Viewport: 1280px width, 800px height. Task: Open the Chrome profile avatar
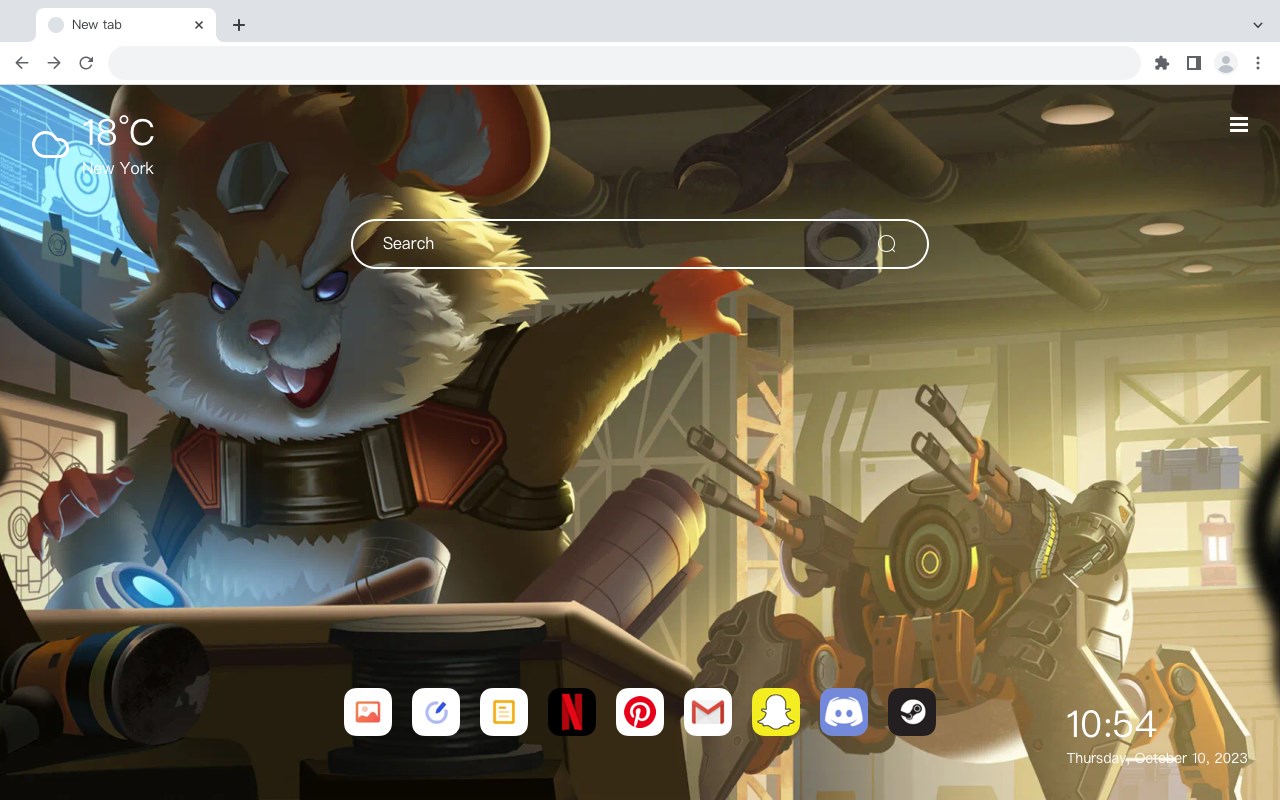(1226, 63)
